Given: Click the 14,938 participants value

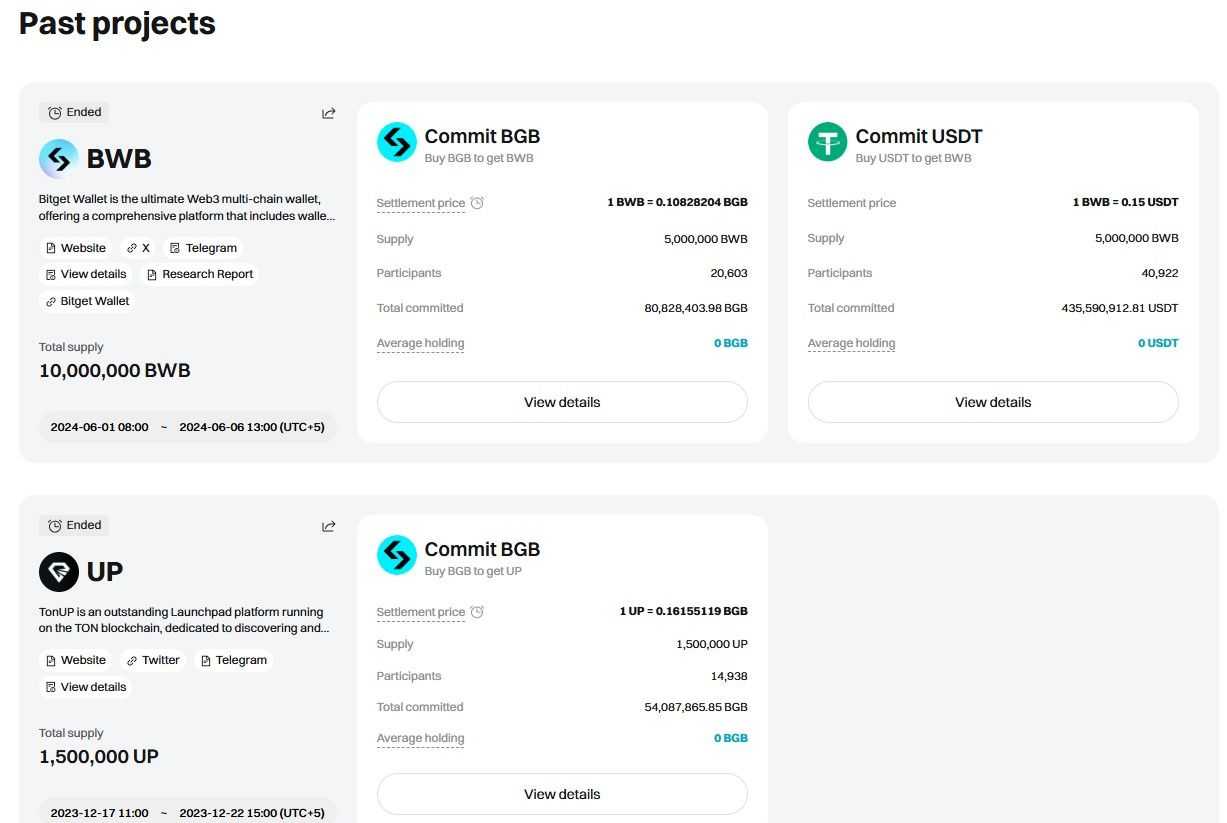Looking at the screenshot, I should (x=729, y=676).
